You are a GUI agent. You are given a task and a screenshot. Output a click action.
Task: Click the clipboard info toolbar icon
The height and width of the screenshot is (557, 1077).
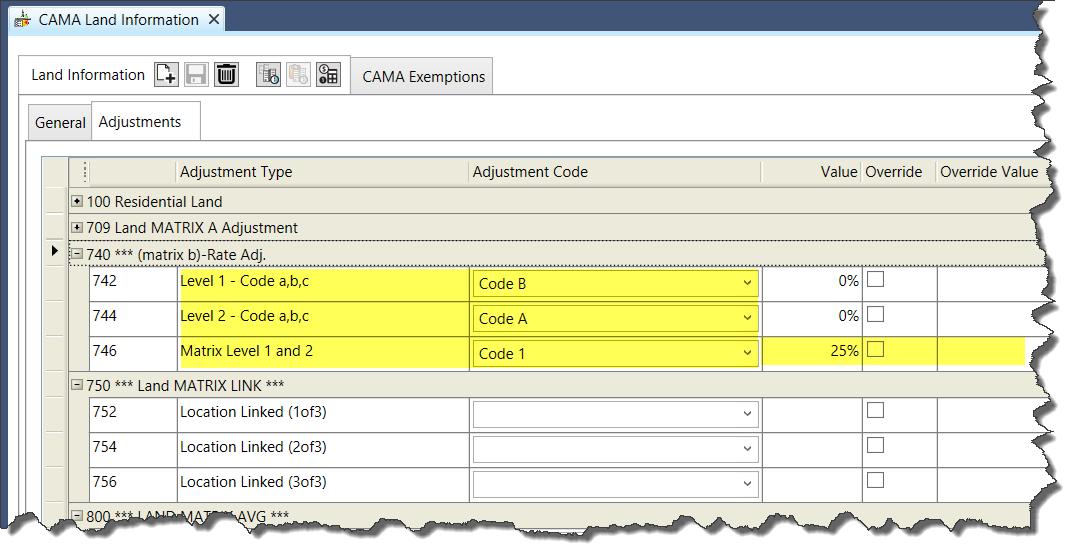tap(298, 75)
